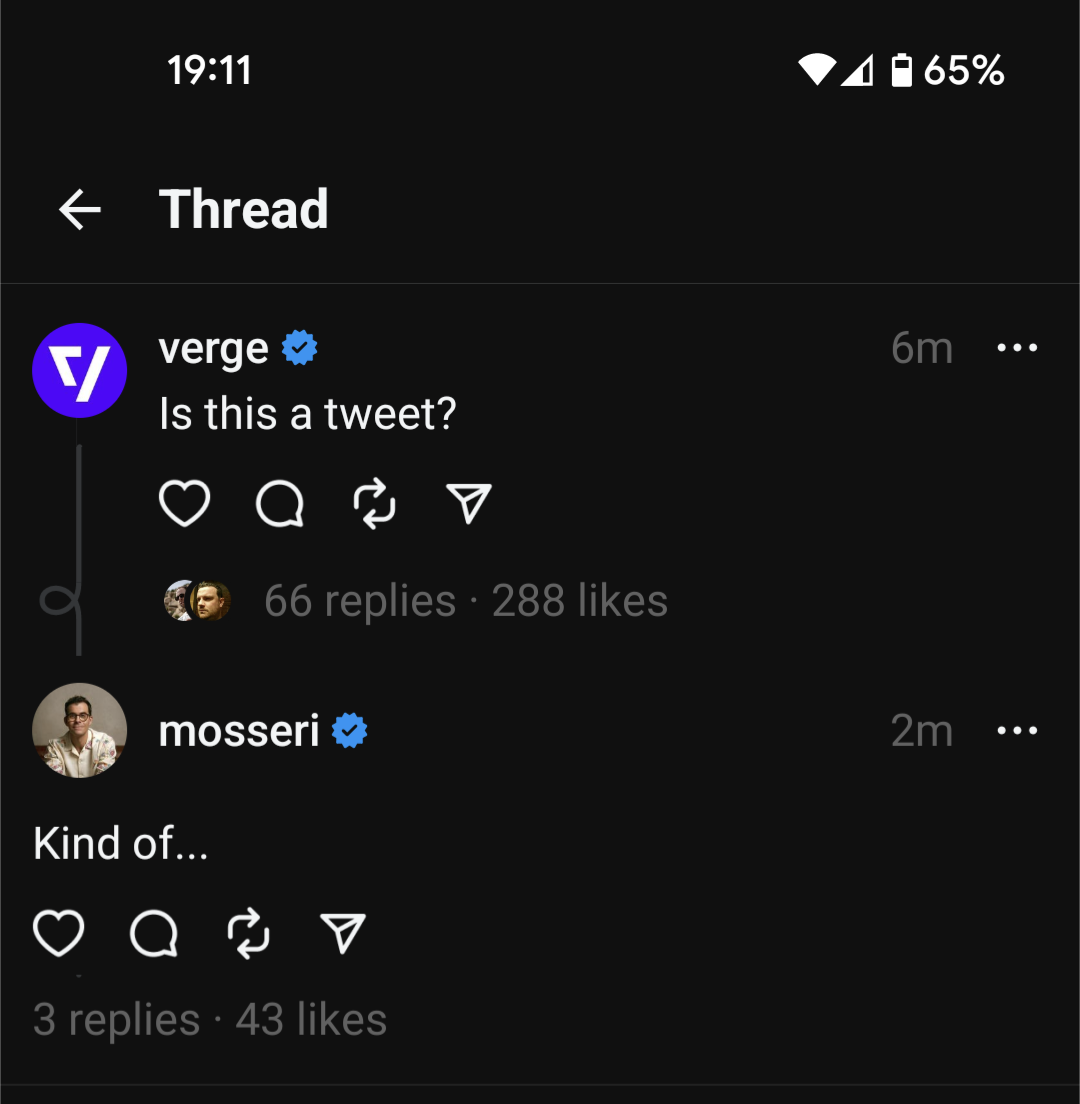Open the 3 replies on mosseri's post
The image size is (1080, 1104).
click(x=115, y=1018)
